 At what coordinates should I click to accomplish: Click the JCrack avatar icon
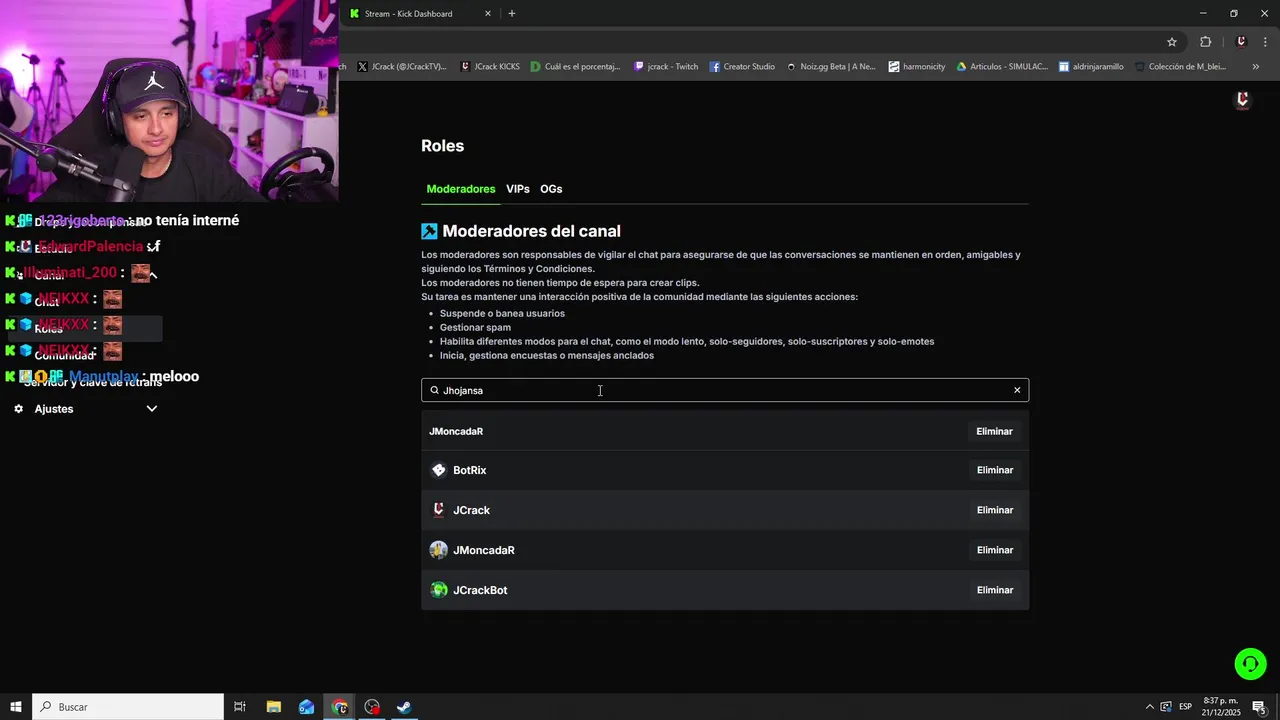point(438,510)
